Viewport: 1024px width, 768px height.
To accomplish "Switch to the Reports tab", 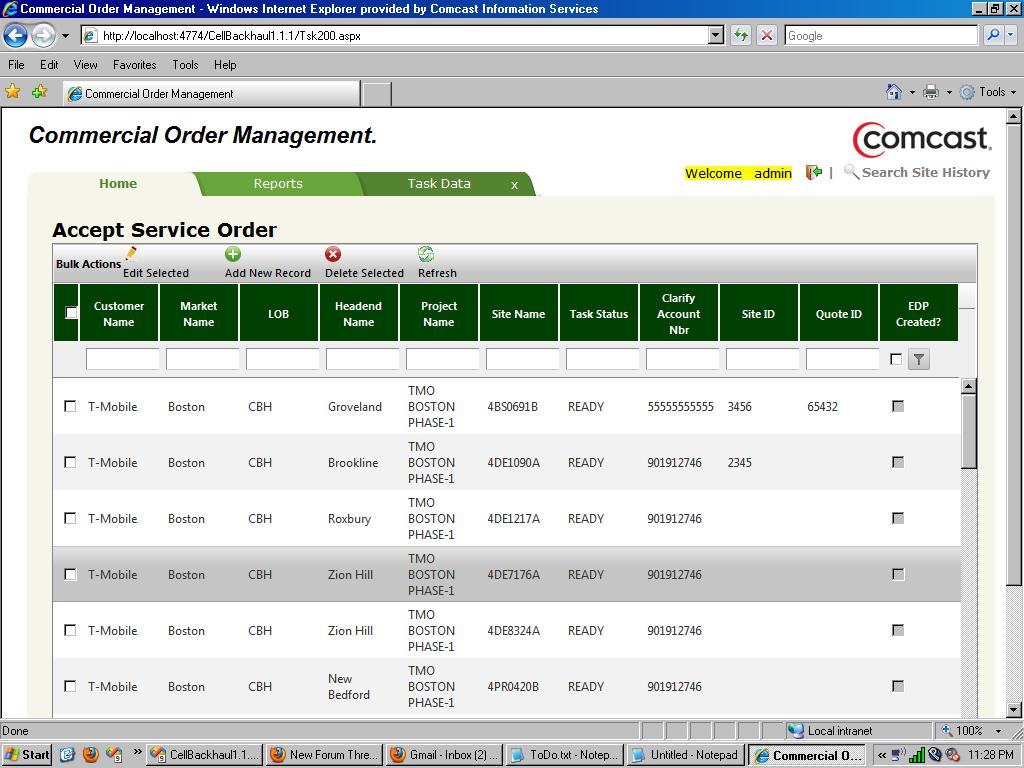I will (x=278, y=184).
